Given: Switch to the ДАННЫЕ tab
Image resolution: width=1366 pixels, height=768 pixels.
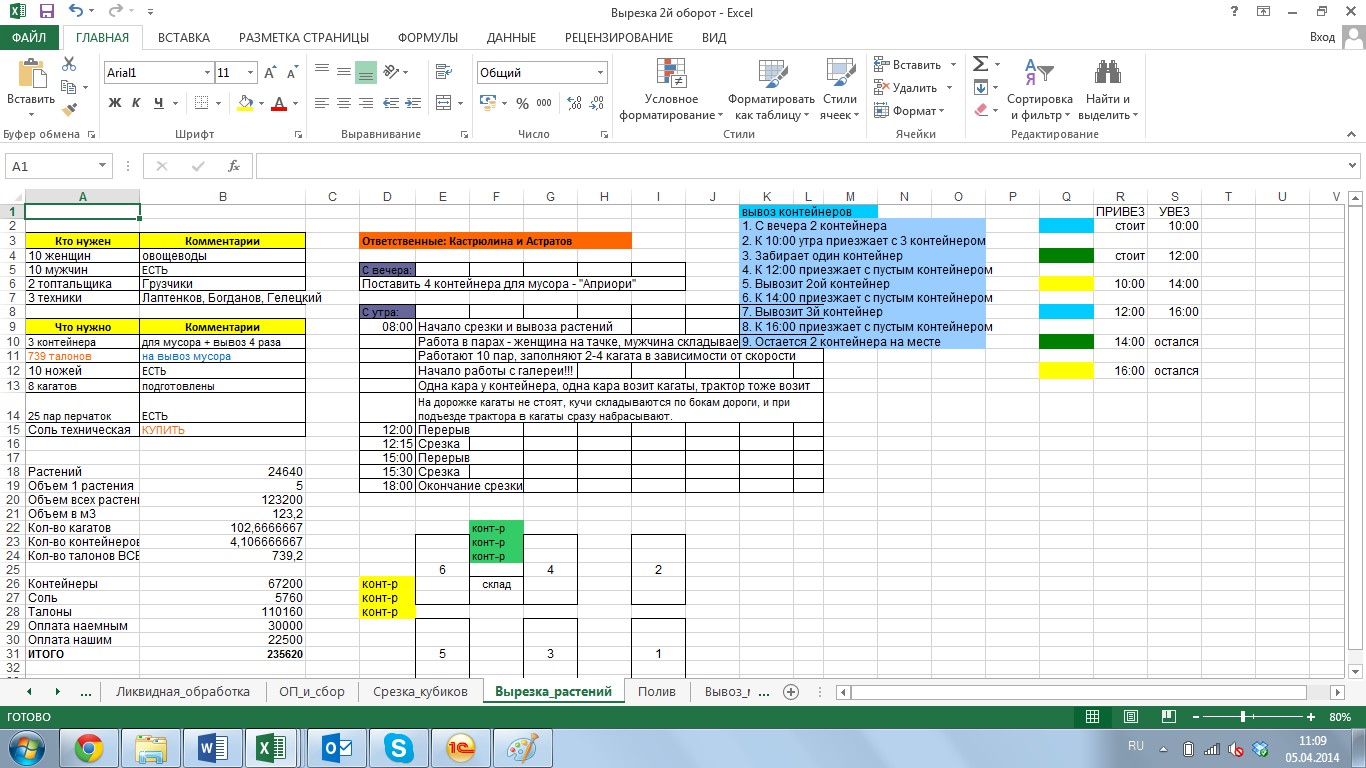Looking at the screenshot, I should 511,38.
